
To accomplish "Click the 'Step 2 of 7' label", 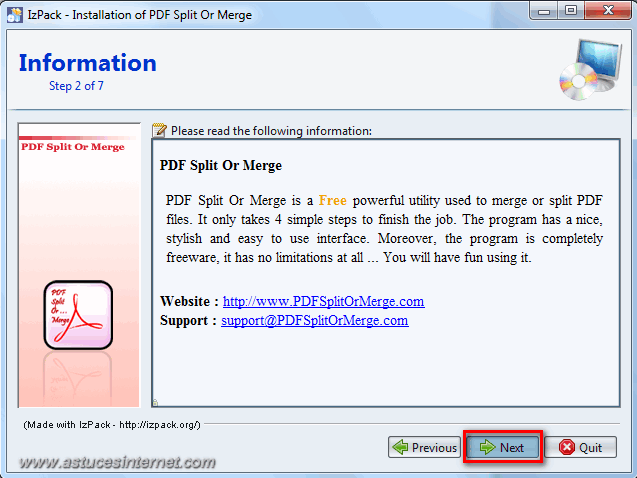I will [76, 86].
